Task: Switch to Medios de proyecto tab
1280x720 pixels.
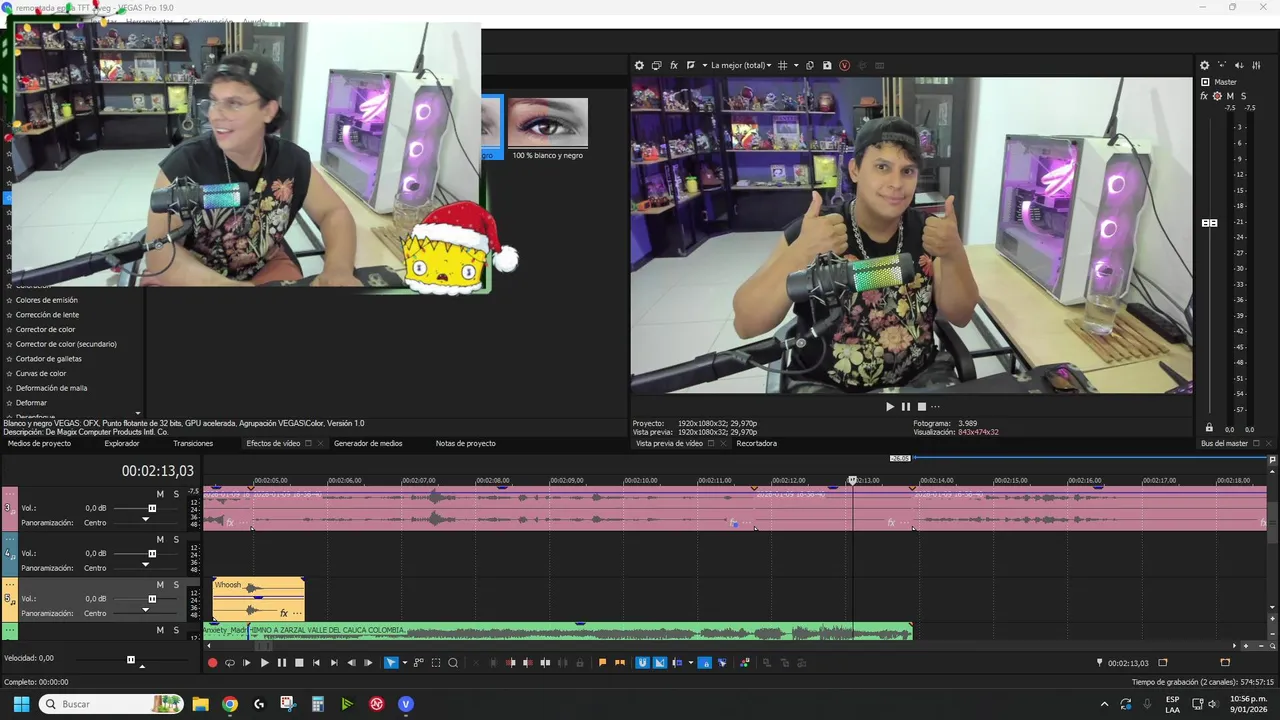Action: tap(39, 443)
